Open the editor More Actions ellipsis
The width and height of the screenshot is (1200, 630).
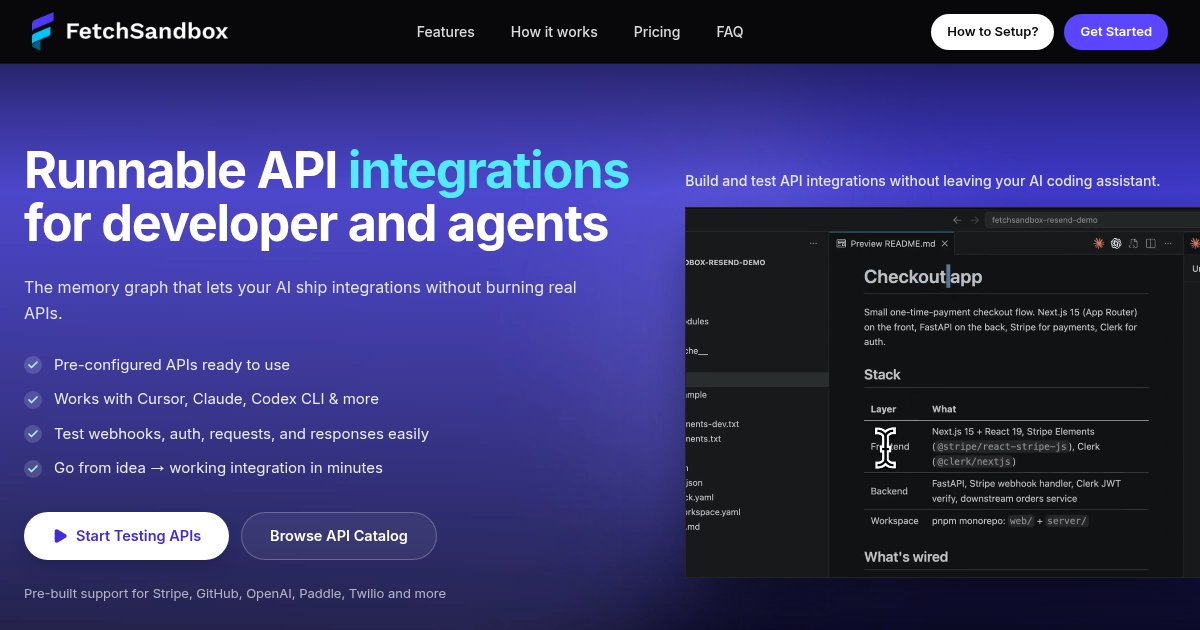click(x=1168, y=243)
